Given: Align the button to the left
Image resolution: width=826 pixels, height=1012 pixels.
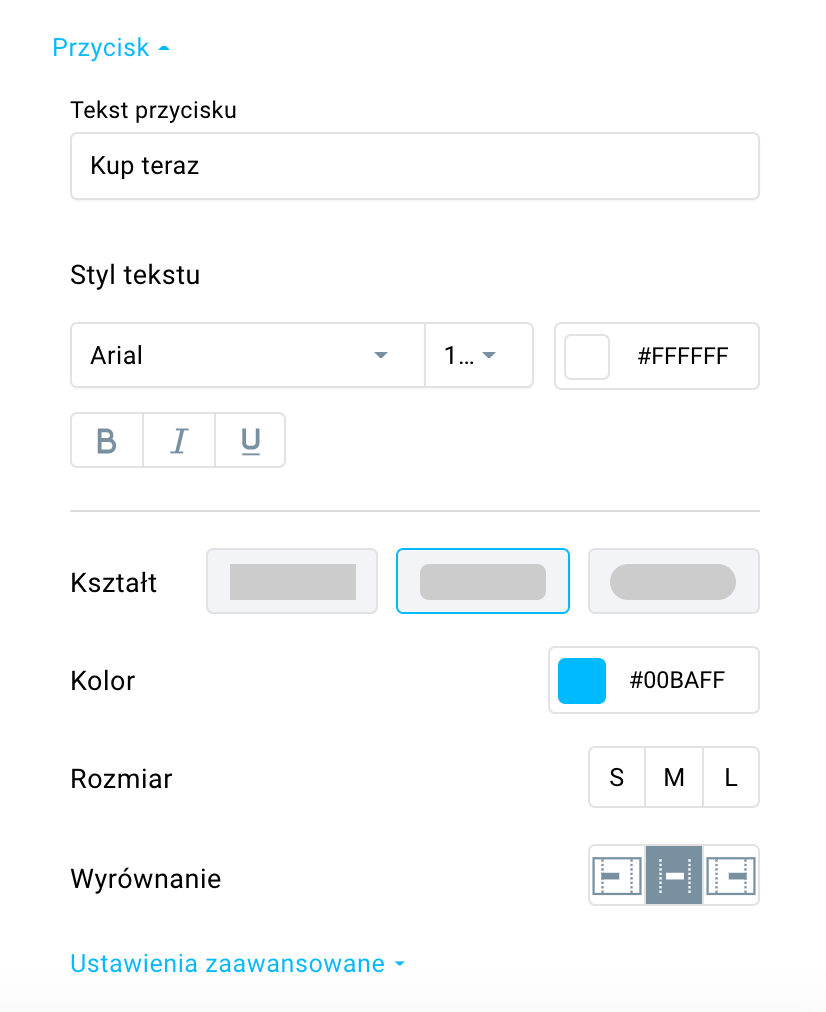Looking at the screenshot, I should pyautogui.click(x=617, y=875).
